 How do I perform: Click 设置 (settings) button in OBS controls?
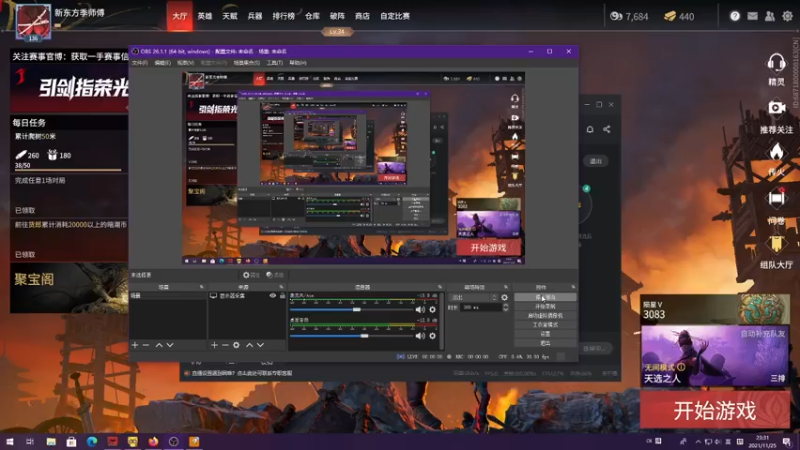click(545, 334)
